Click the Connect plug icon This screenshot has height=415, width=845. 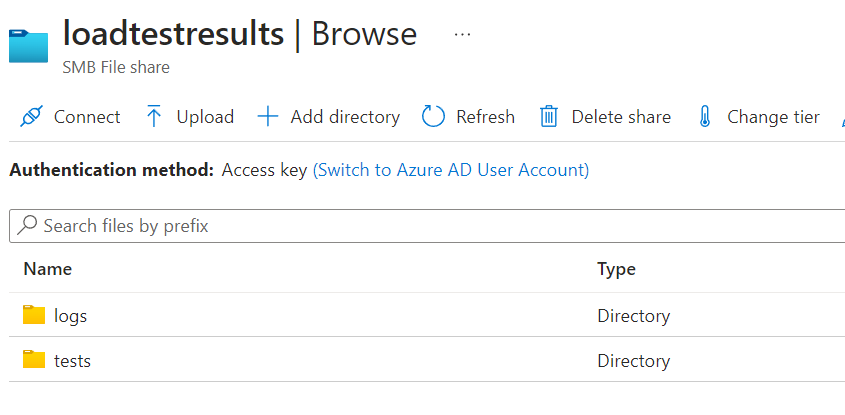[31, 117]
